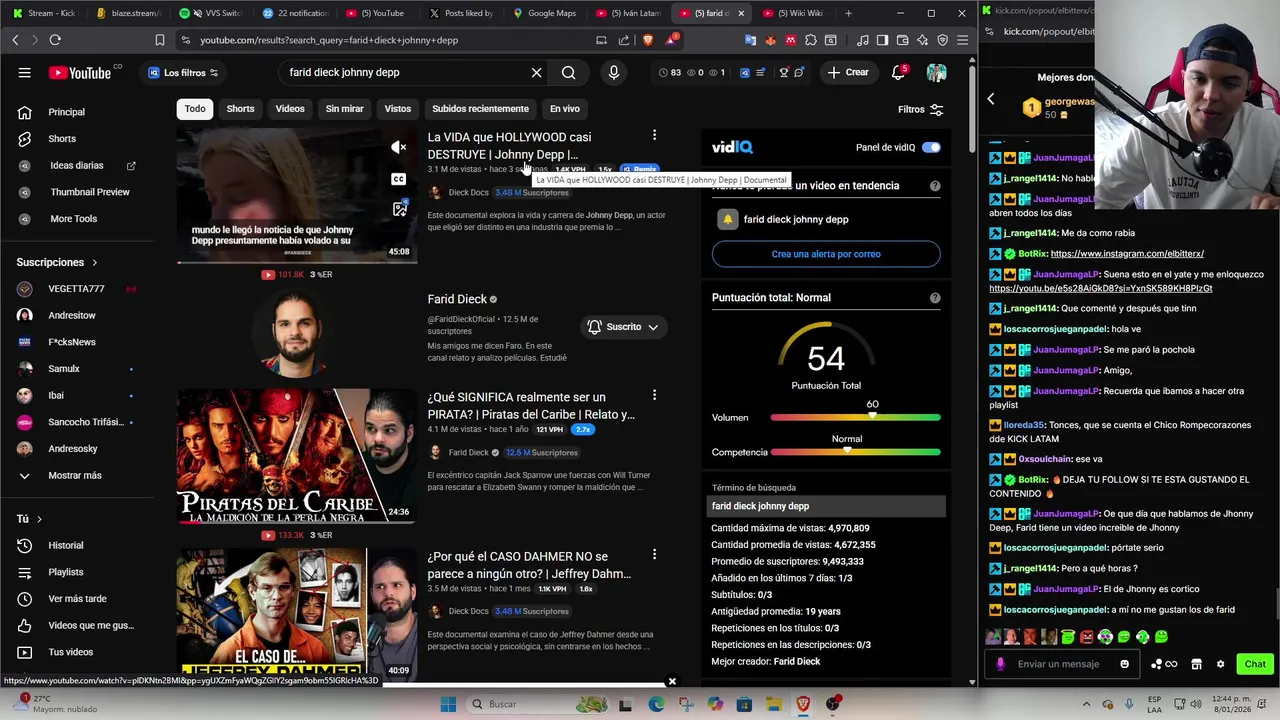Open the Farid Dieck channel title
This screenshot has width=1280, height=720.
pyautogui.click(x=457, y=299)
